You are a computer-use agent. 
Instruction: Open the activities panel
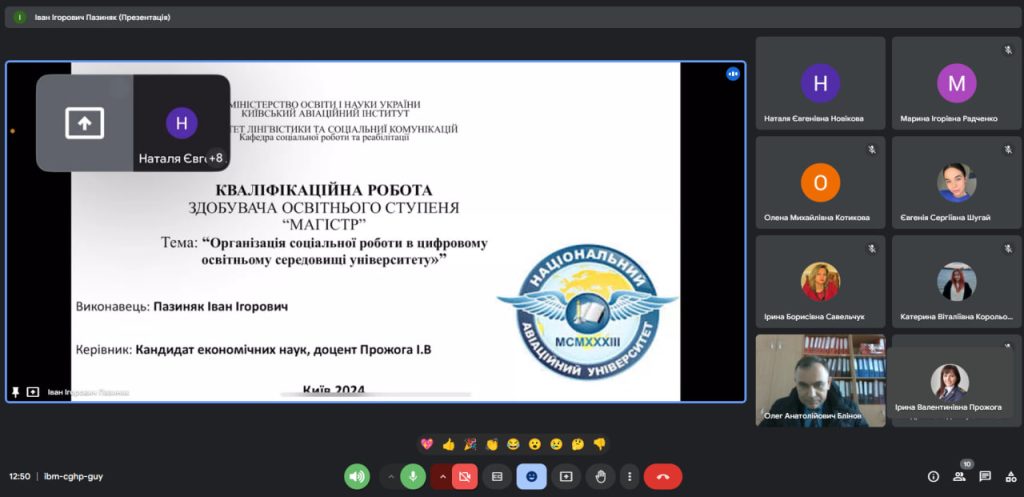coord(1010,477)
